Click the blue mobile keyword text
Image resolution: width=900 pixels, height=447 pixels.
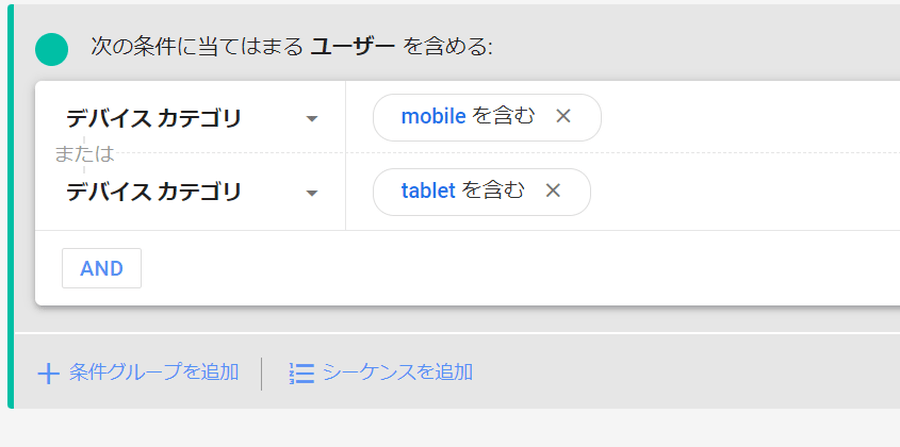coord(433,116)
